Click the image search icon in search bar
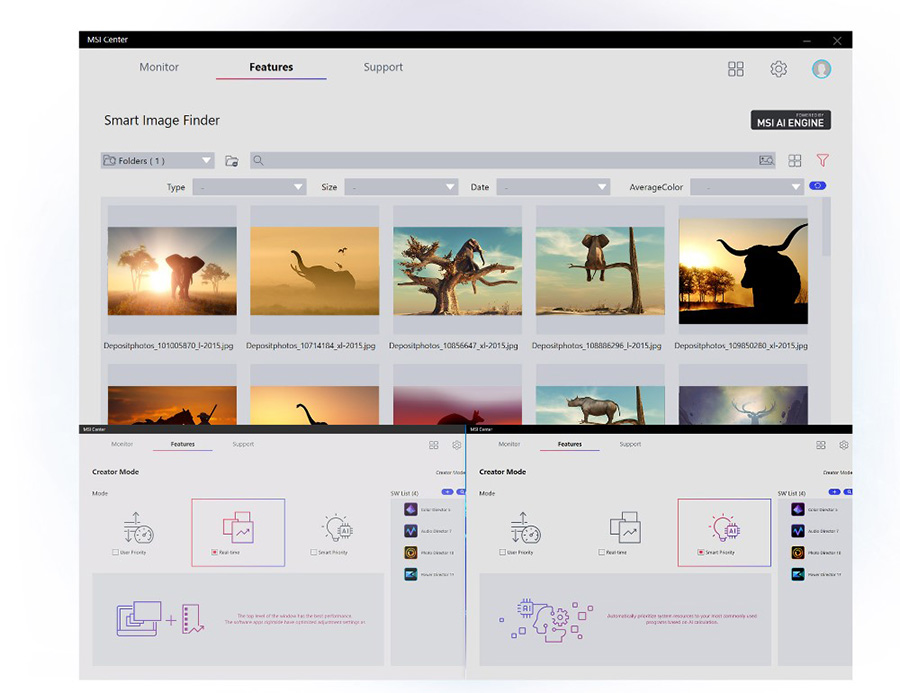The image size is (900, 693). [766, 160]
